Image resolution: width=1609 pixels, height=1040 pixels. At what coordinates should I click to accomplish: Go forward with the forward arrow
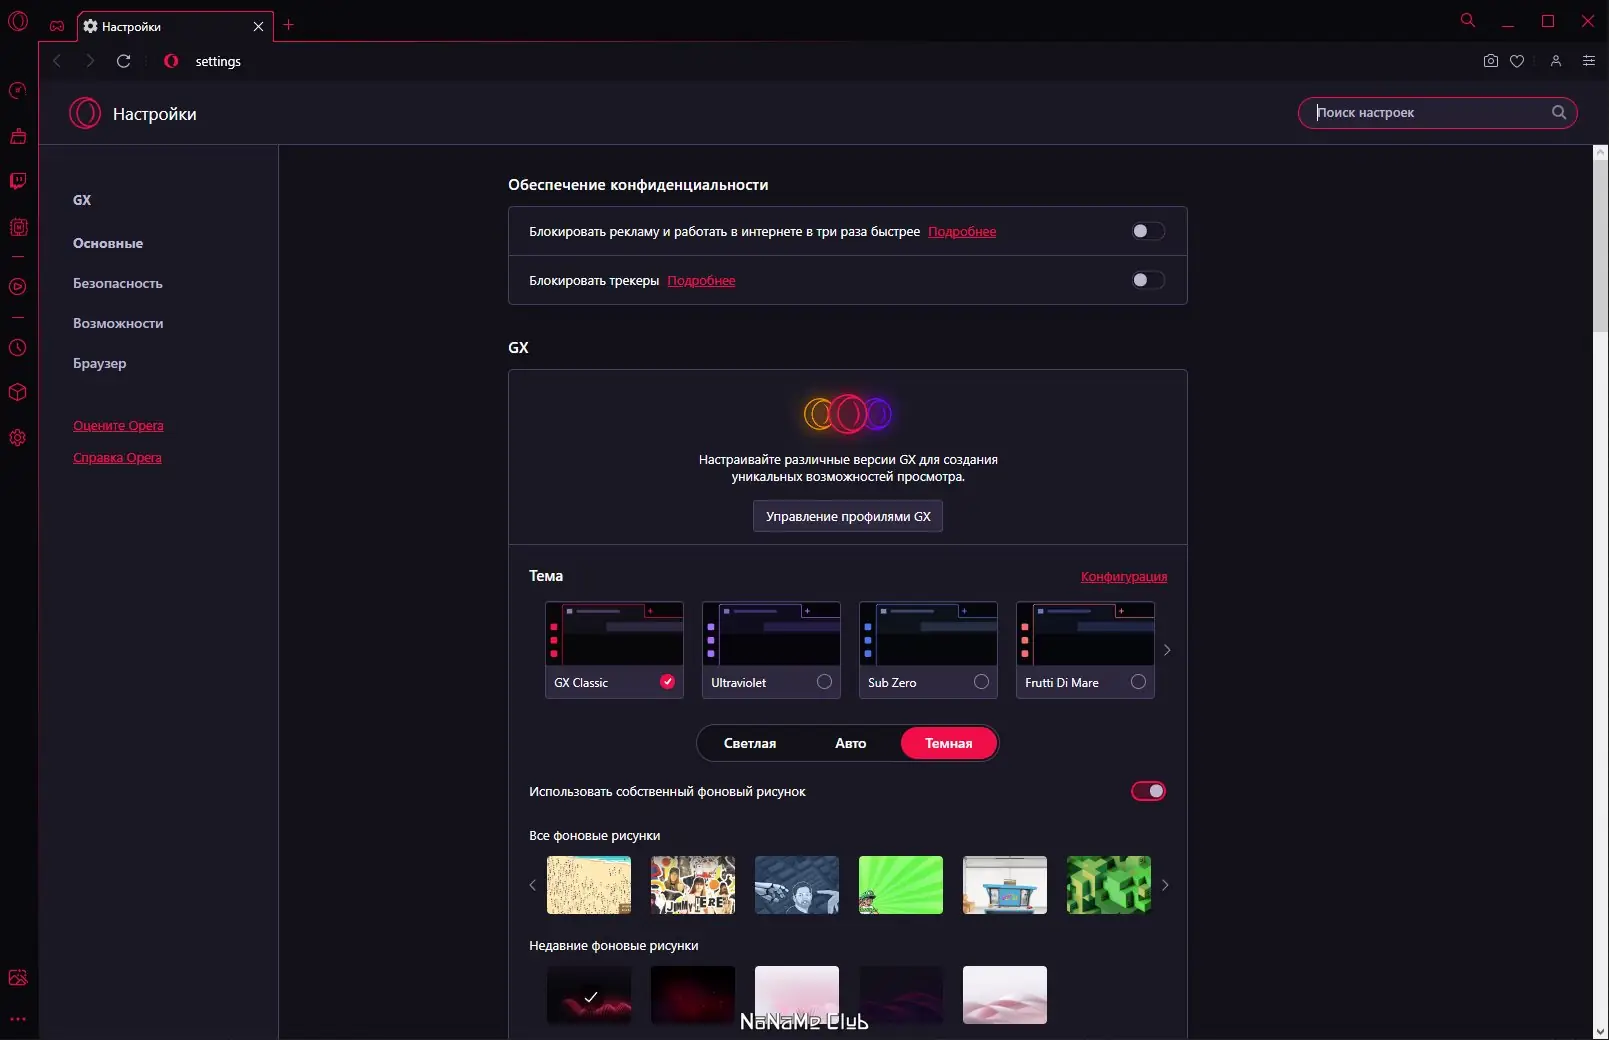tap(90, 61)
